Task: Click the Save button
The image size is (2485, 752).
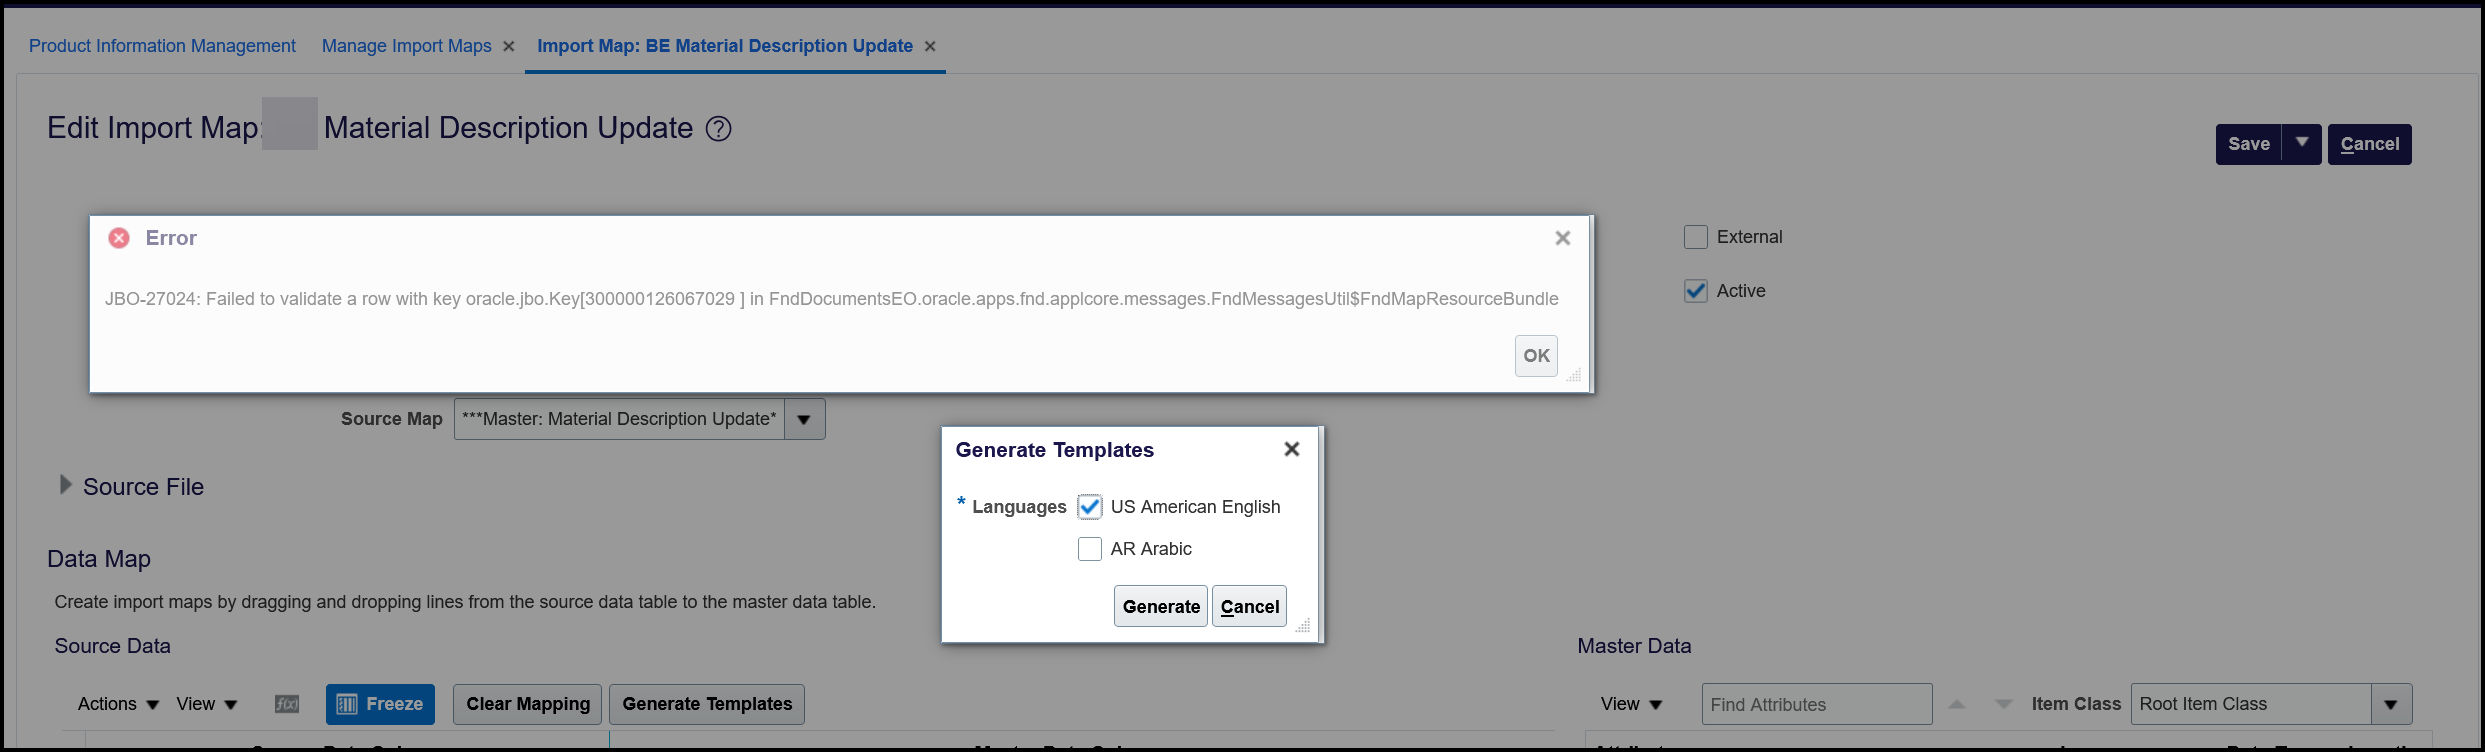Action: point(2249,144)
